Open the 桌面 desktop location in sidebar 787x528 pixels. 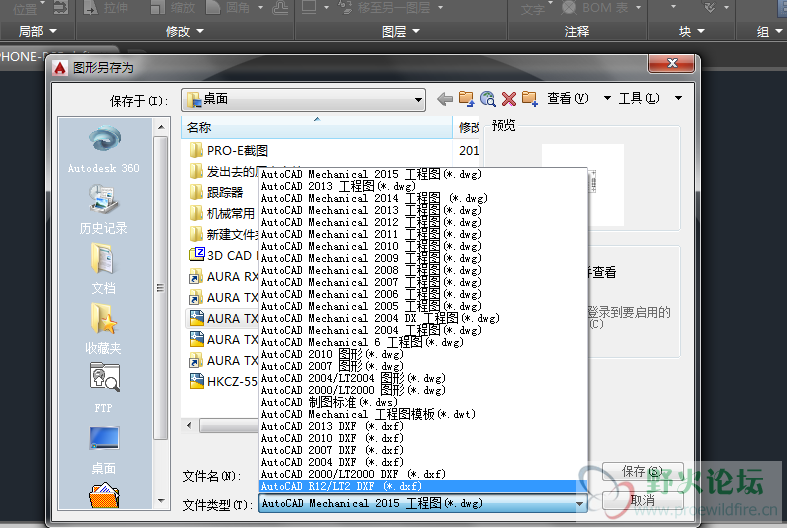(x=104, y=450)
